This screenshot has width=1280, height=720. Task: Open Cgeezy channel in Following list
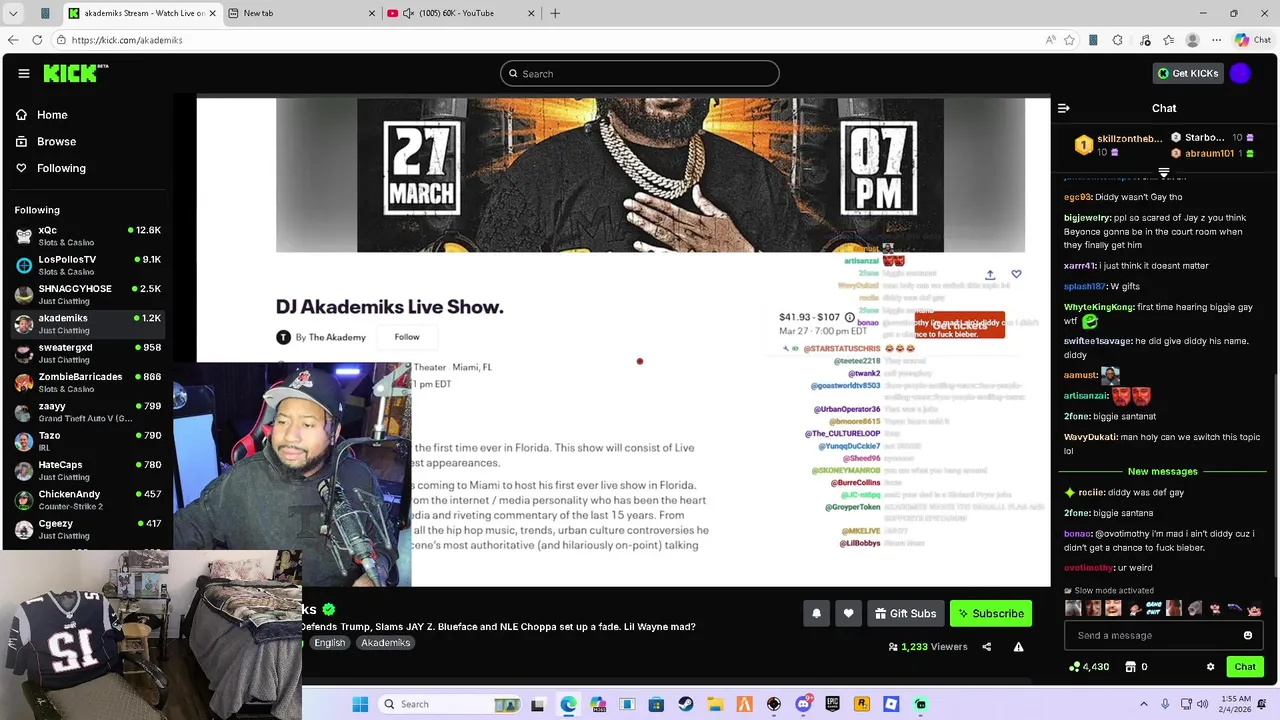tap(88, 528)
